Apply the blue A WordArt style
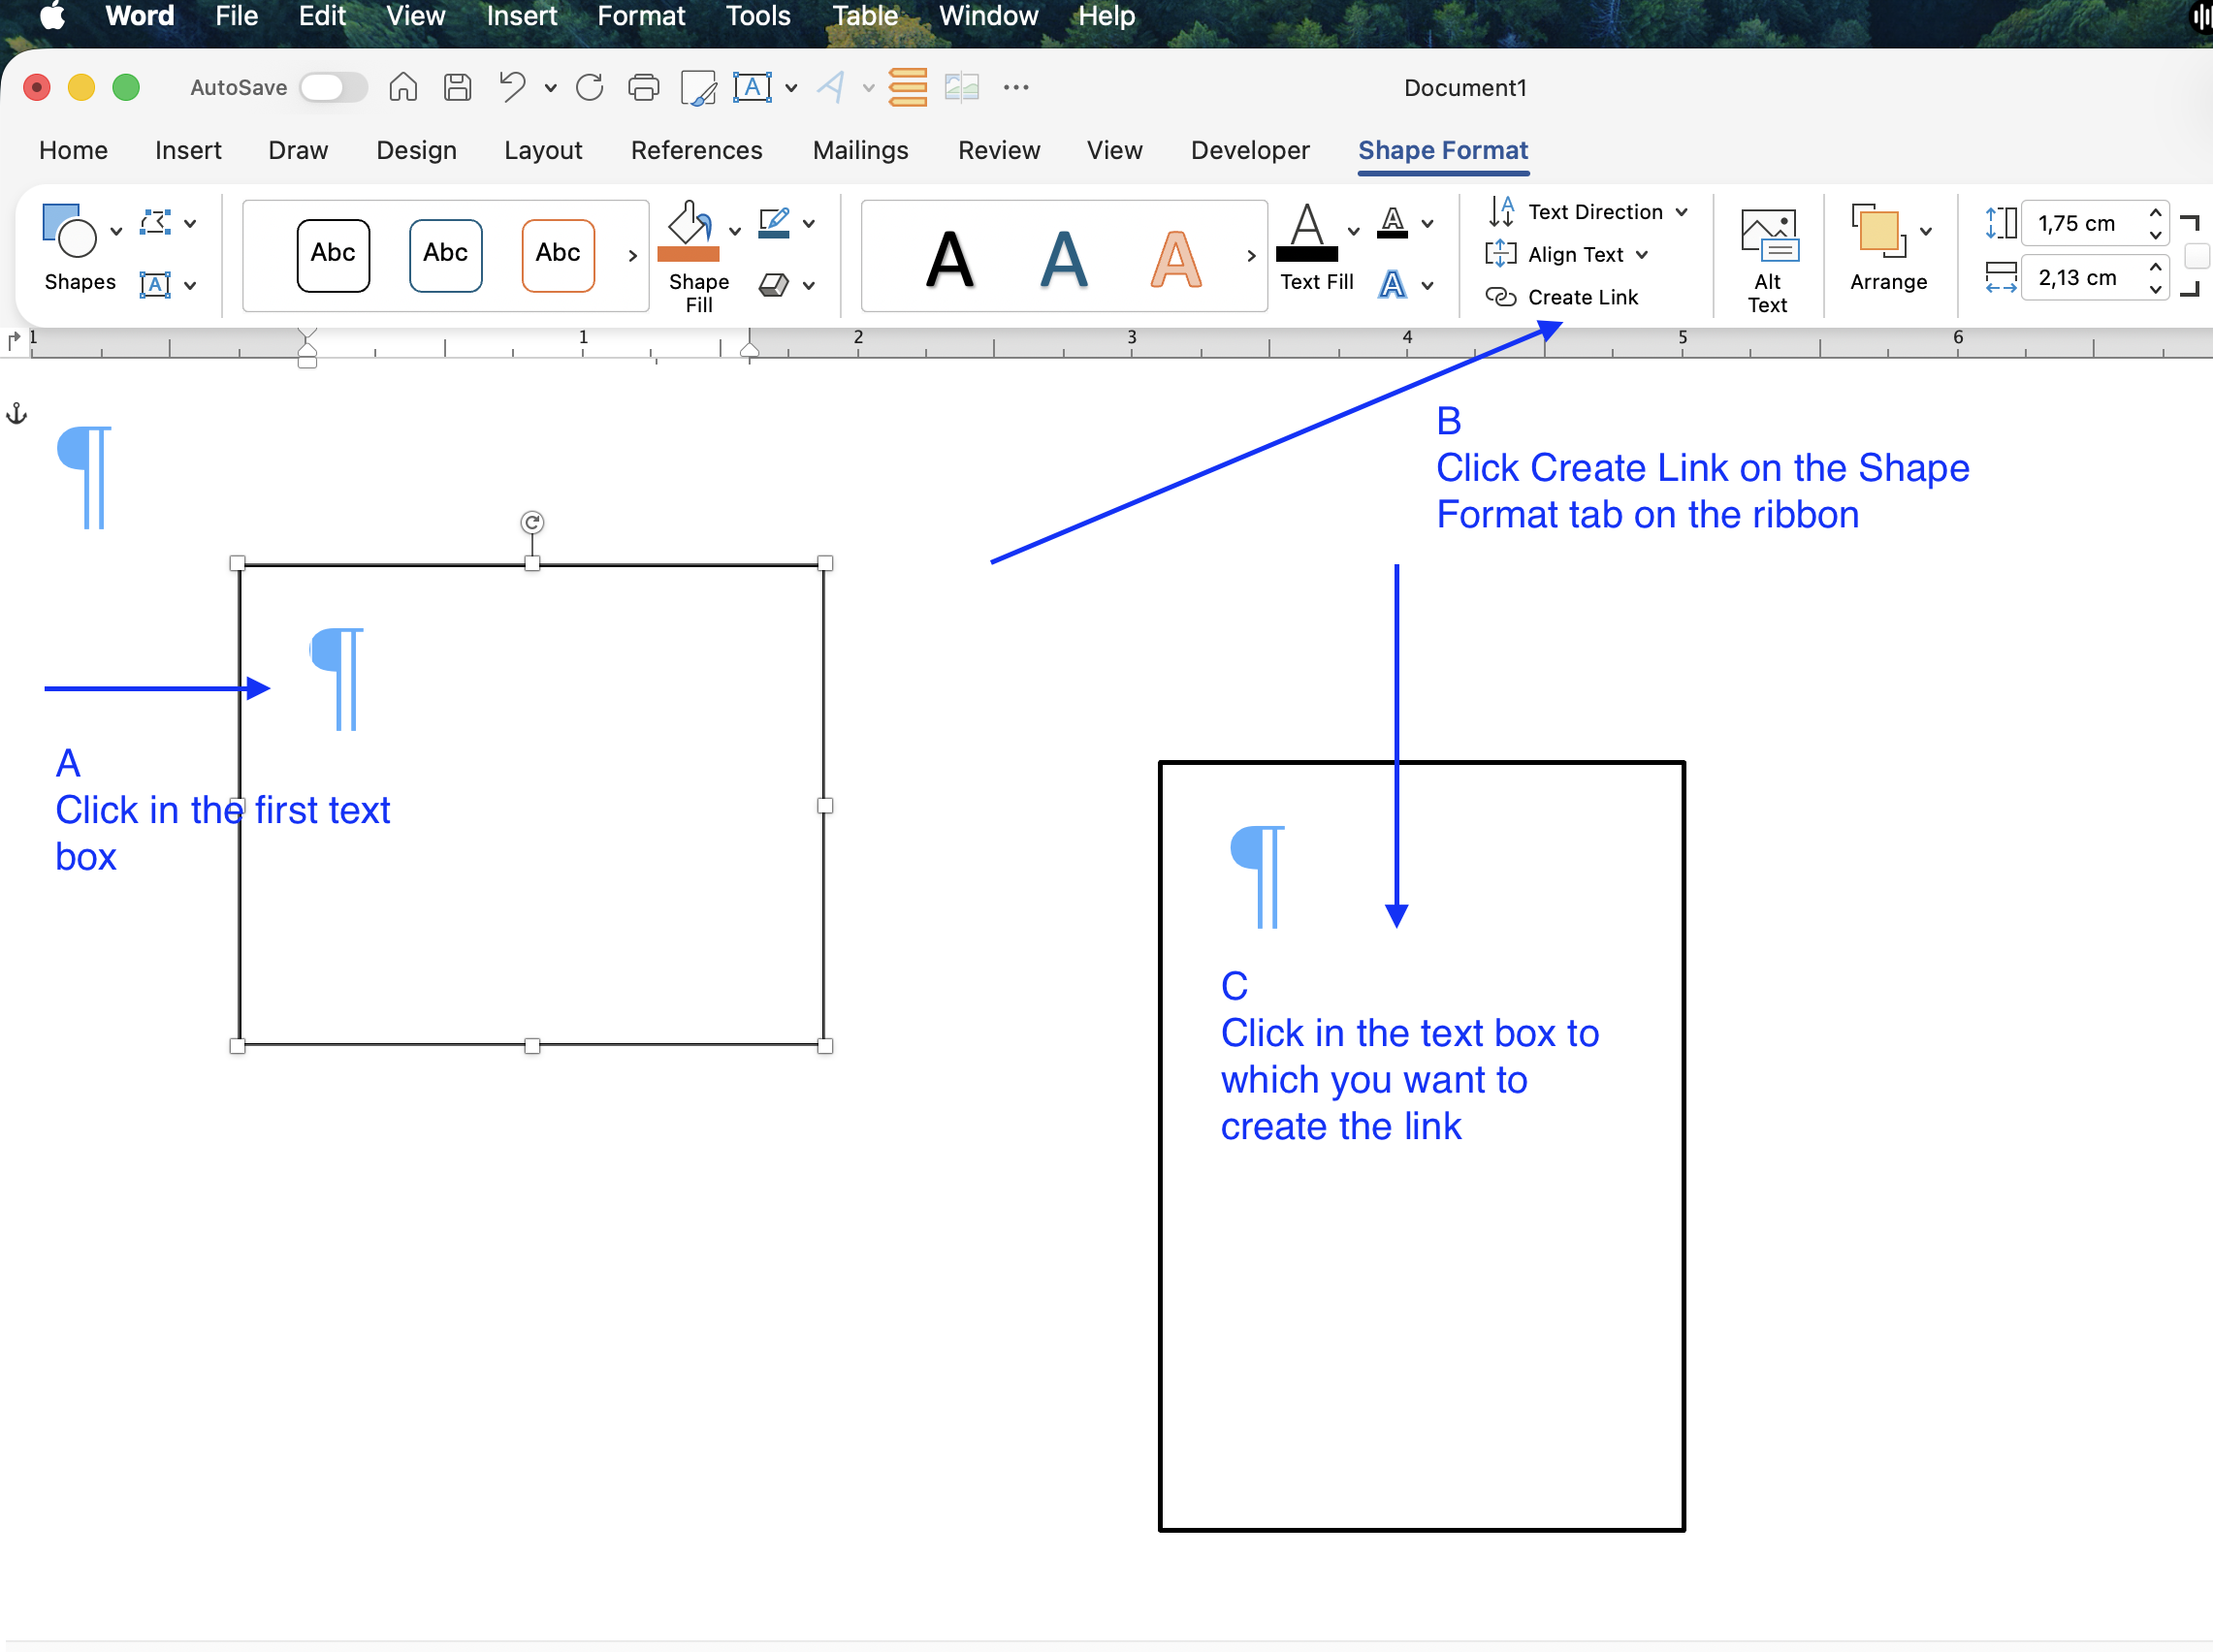The image size is (2213, 1652). point(1063,259)
